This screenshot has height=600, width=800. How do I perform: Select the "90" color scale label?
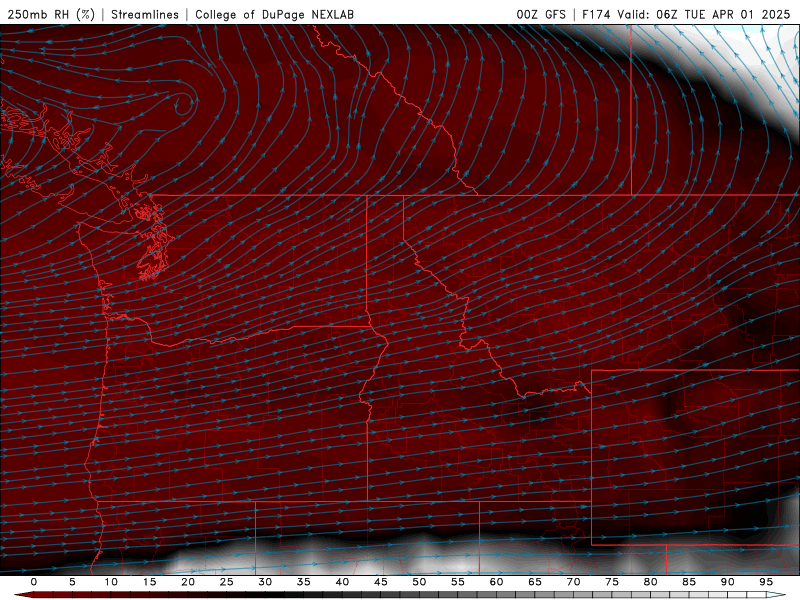[x=728, y=582]
